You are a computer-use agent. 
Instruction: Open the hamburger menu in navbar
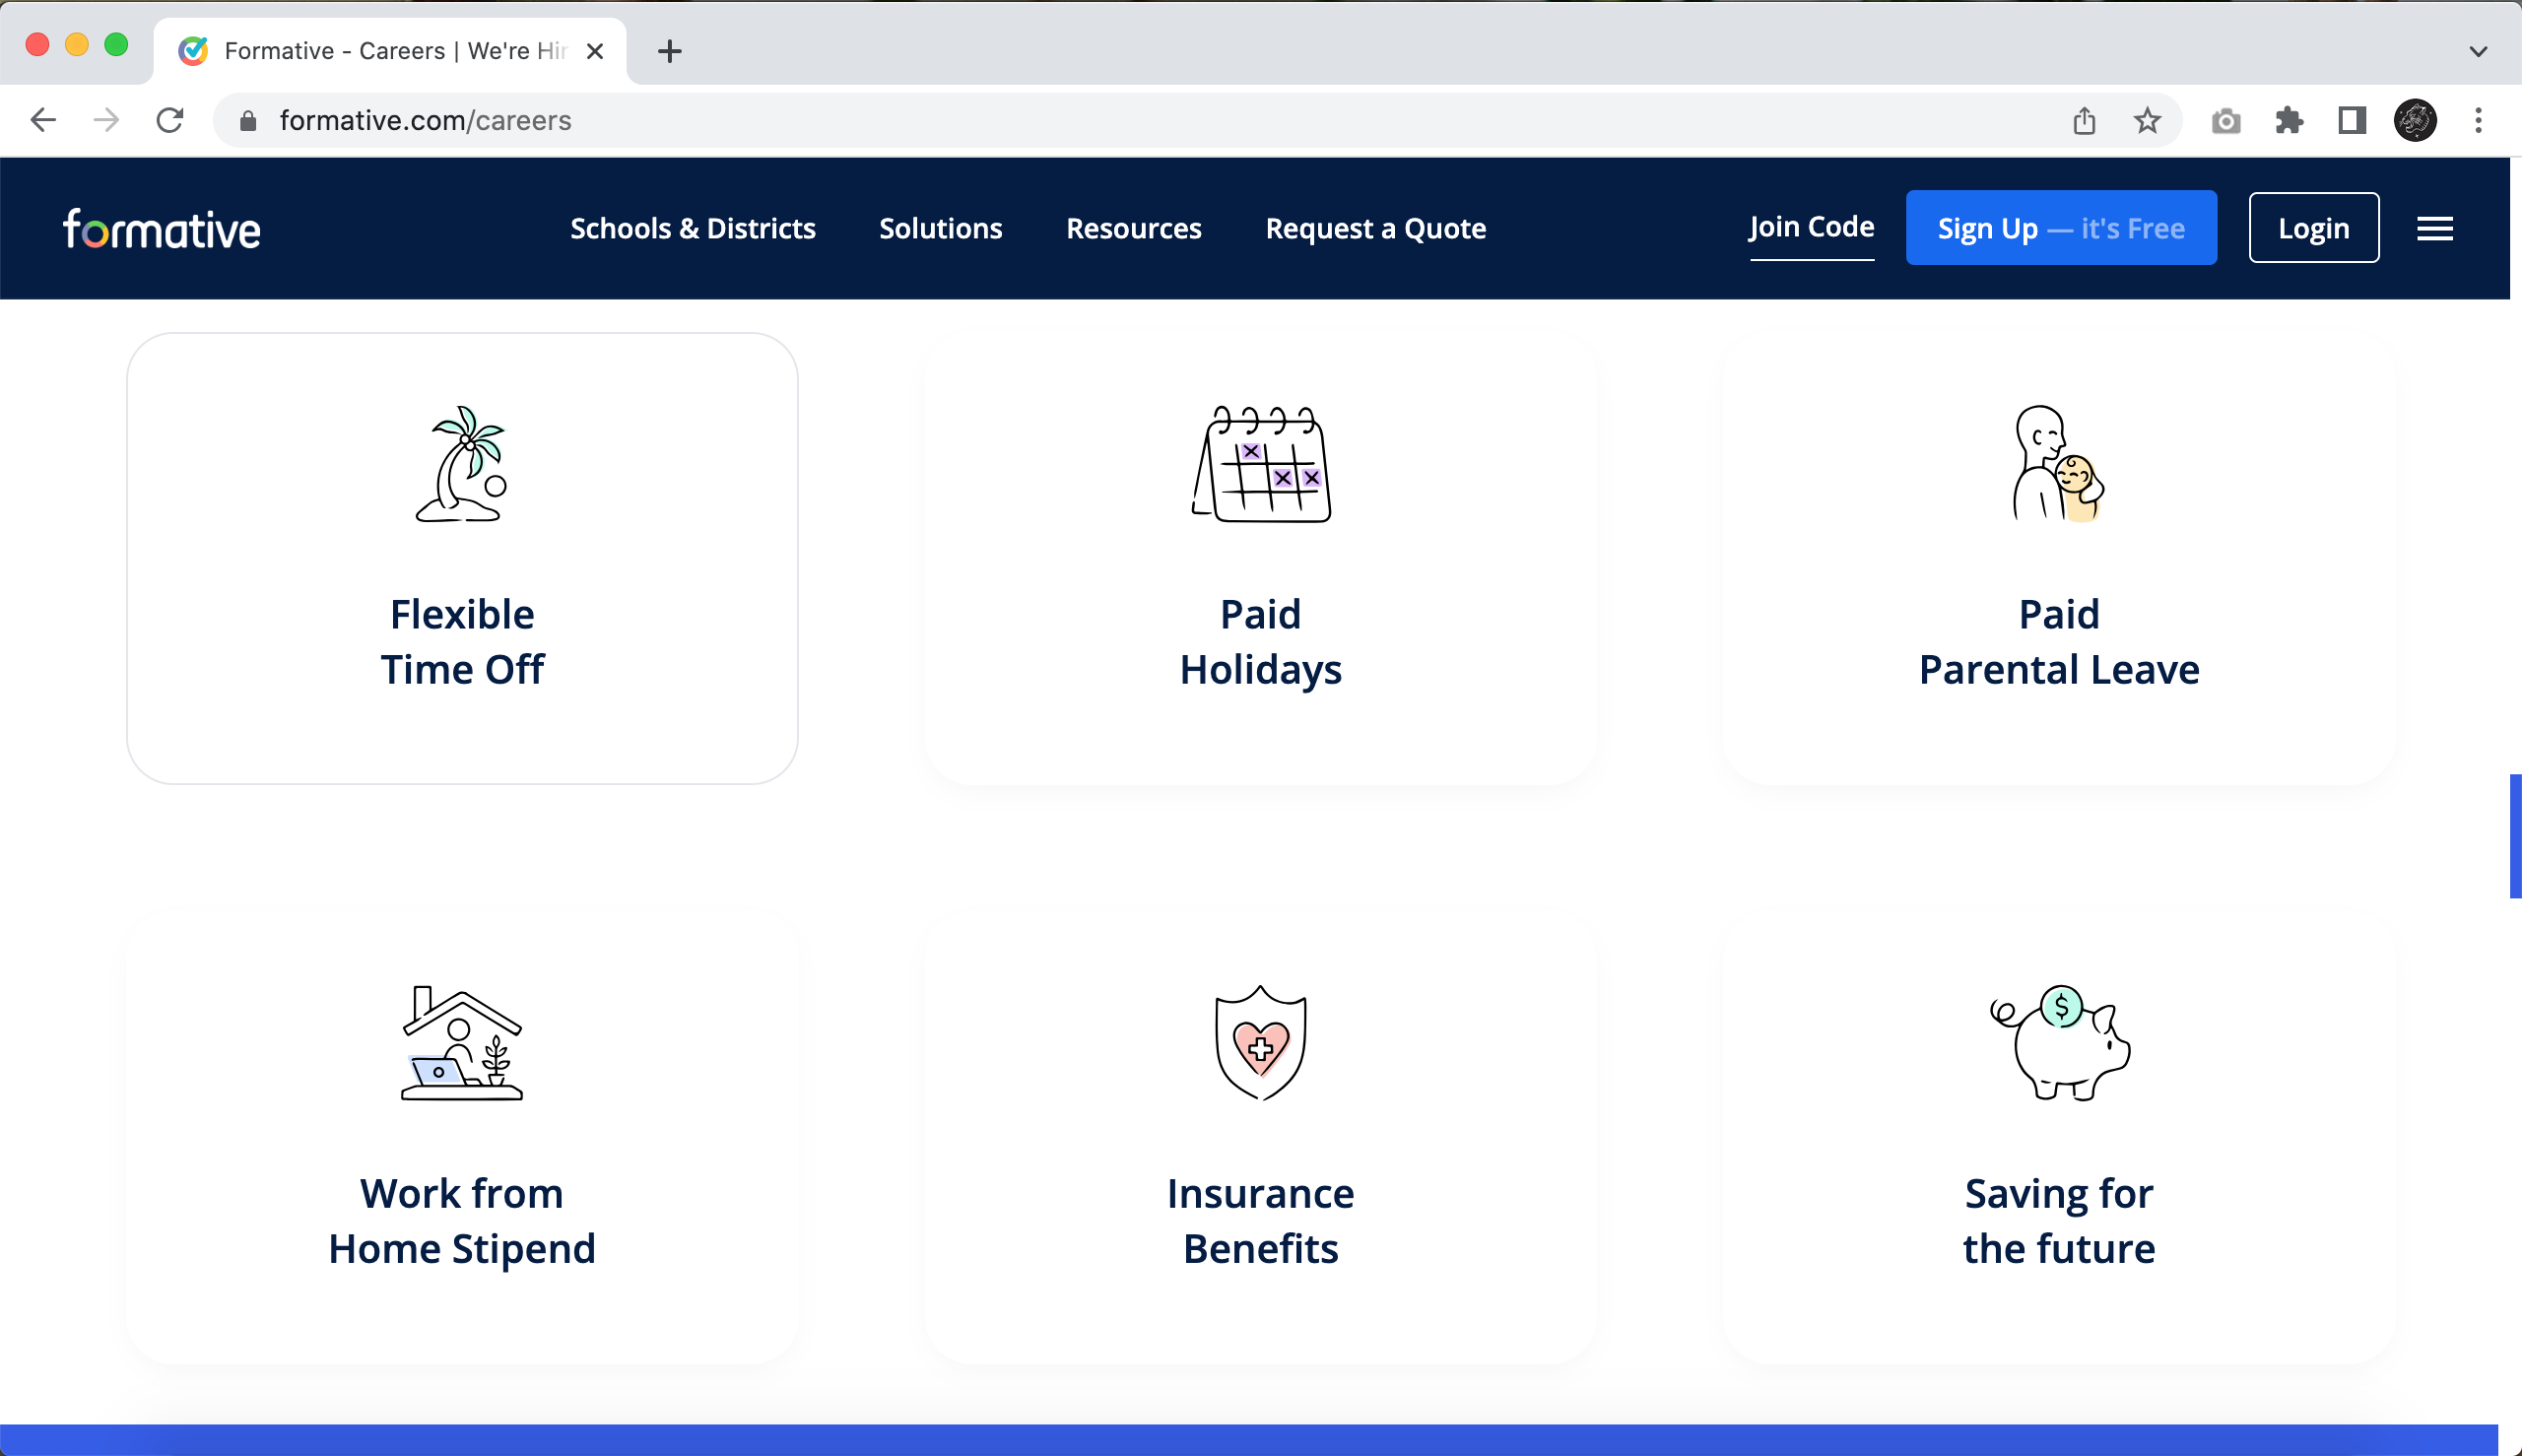(2434, 229)
